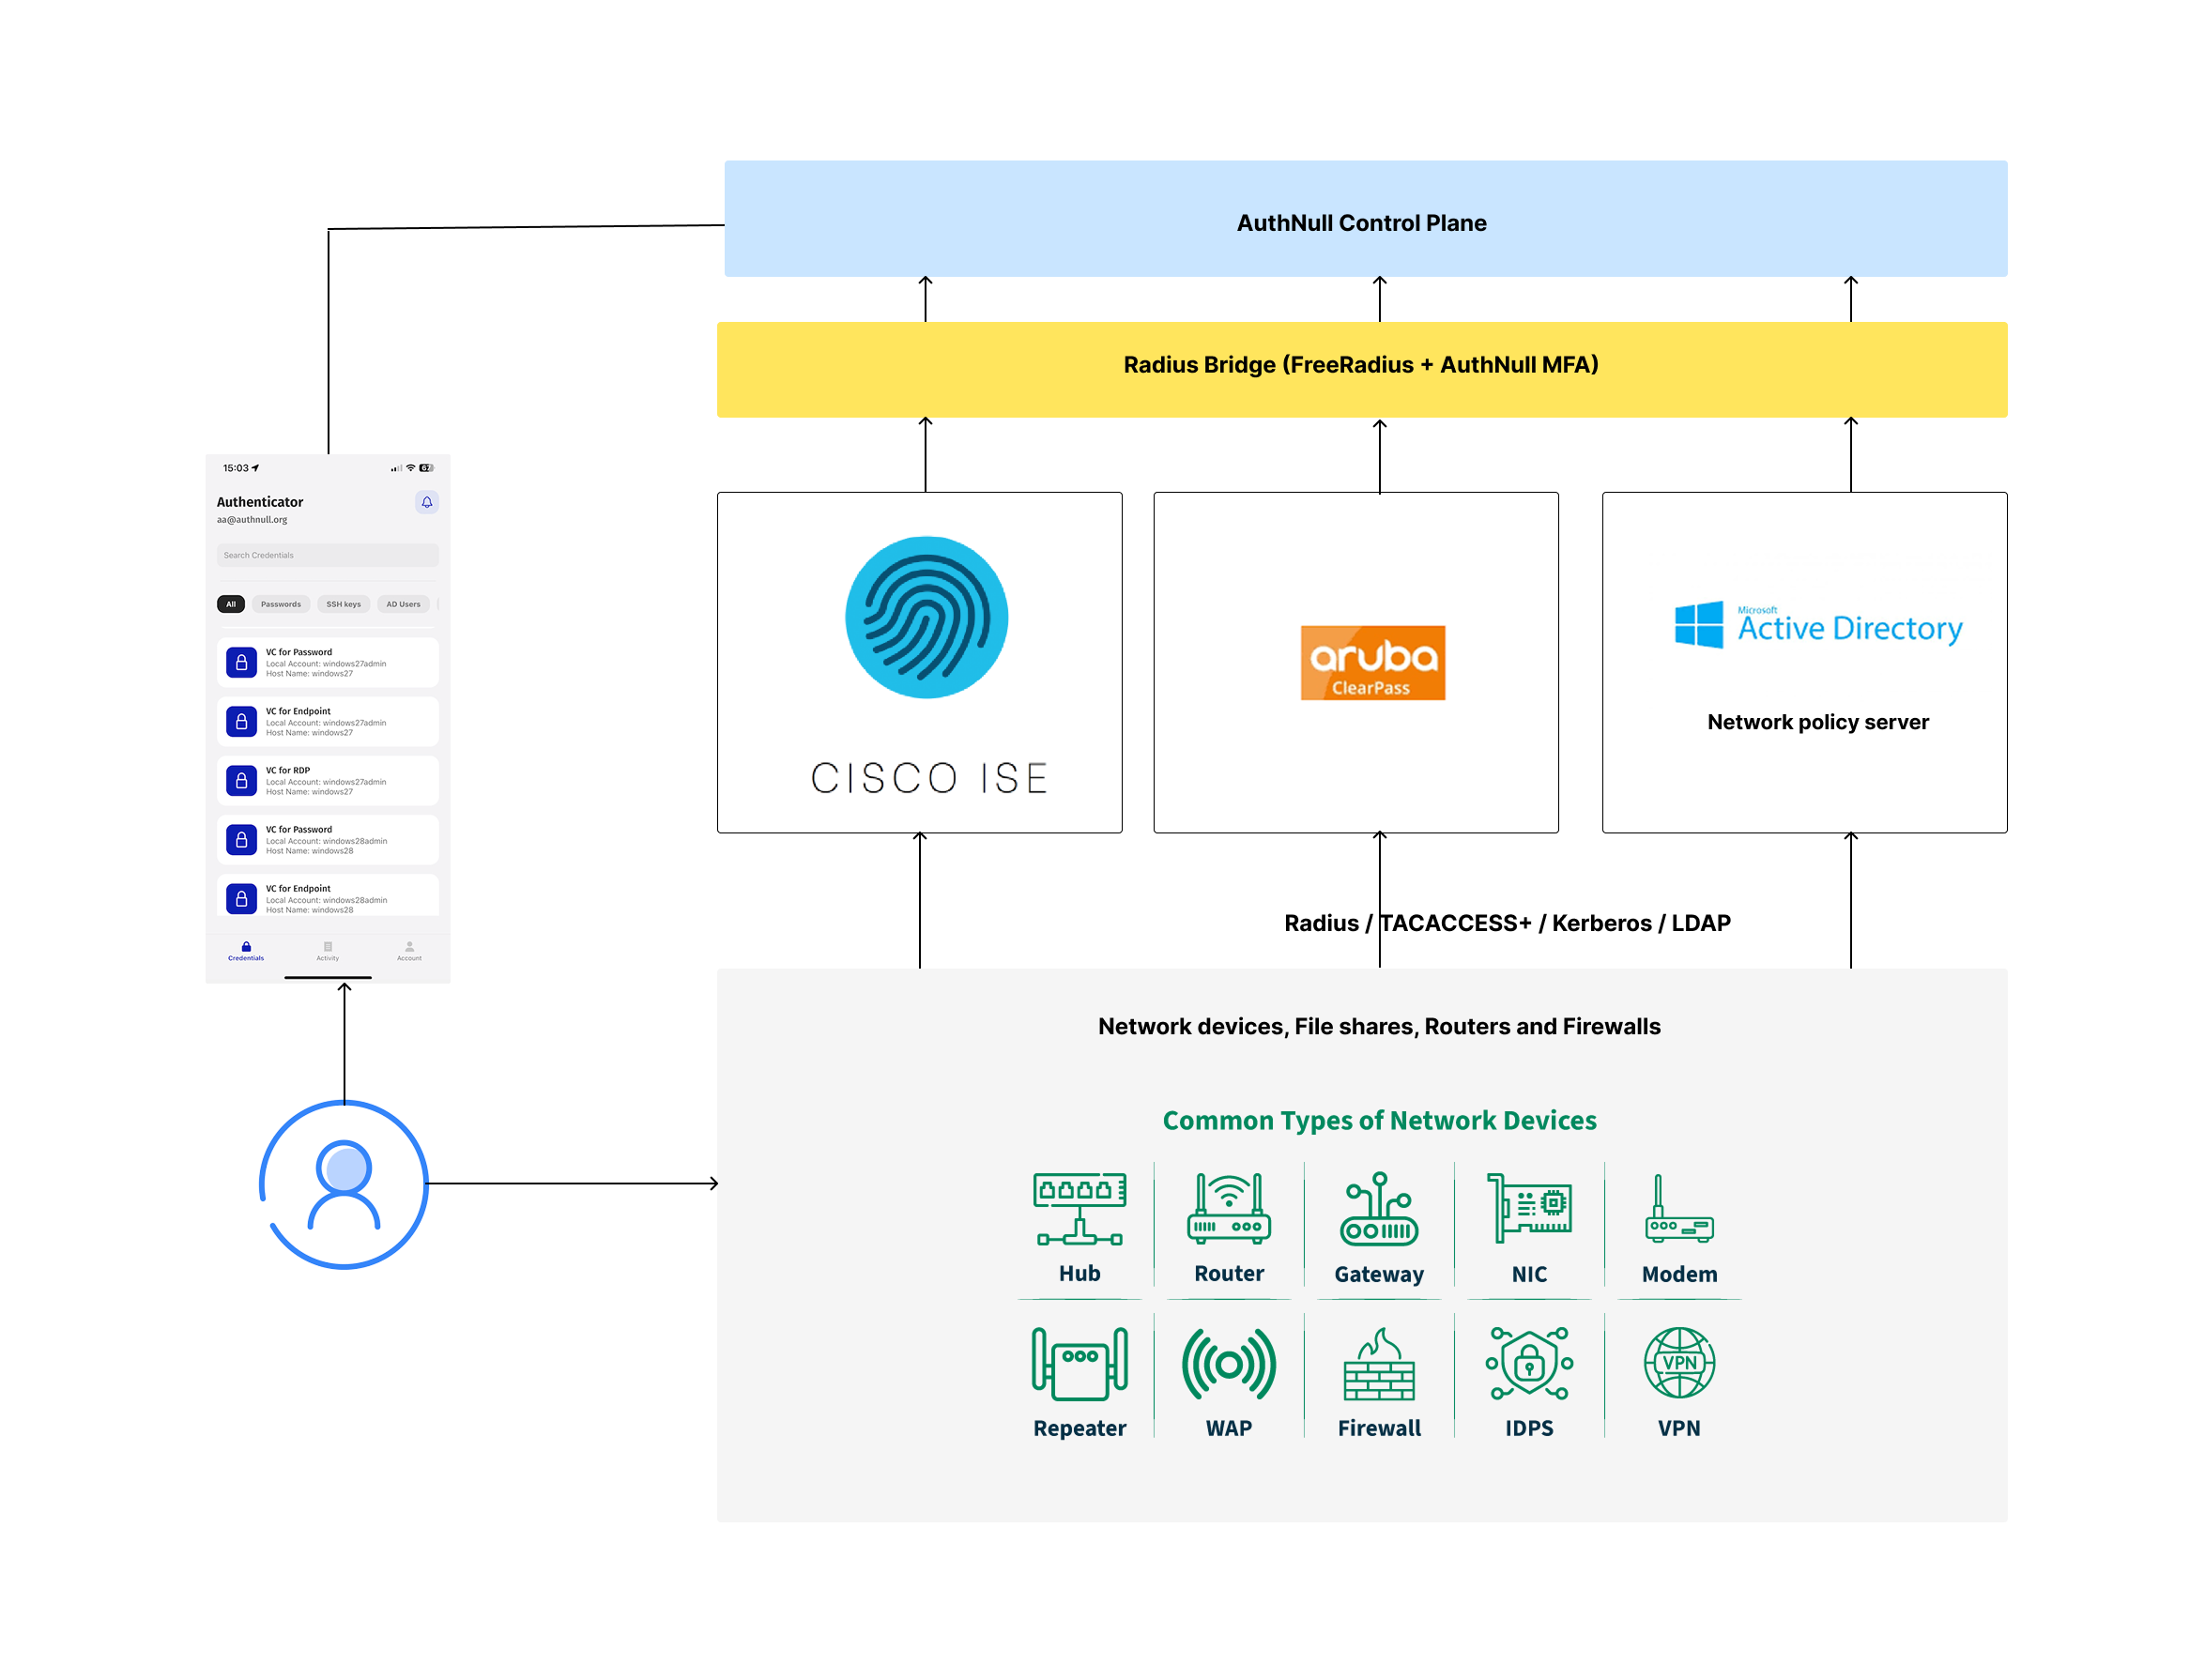Open the VC for RDP credential
This screenshot has width=2205, height=1680.
point(327,780)
